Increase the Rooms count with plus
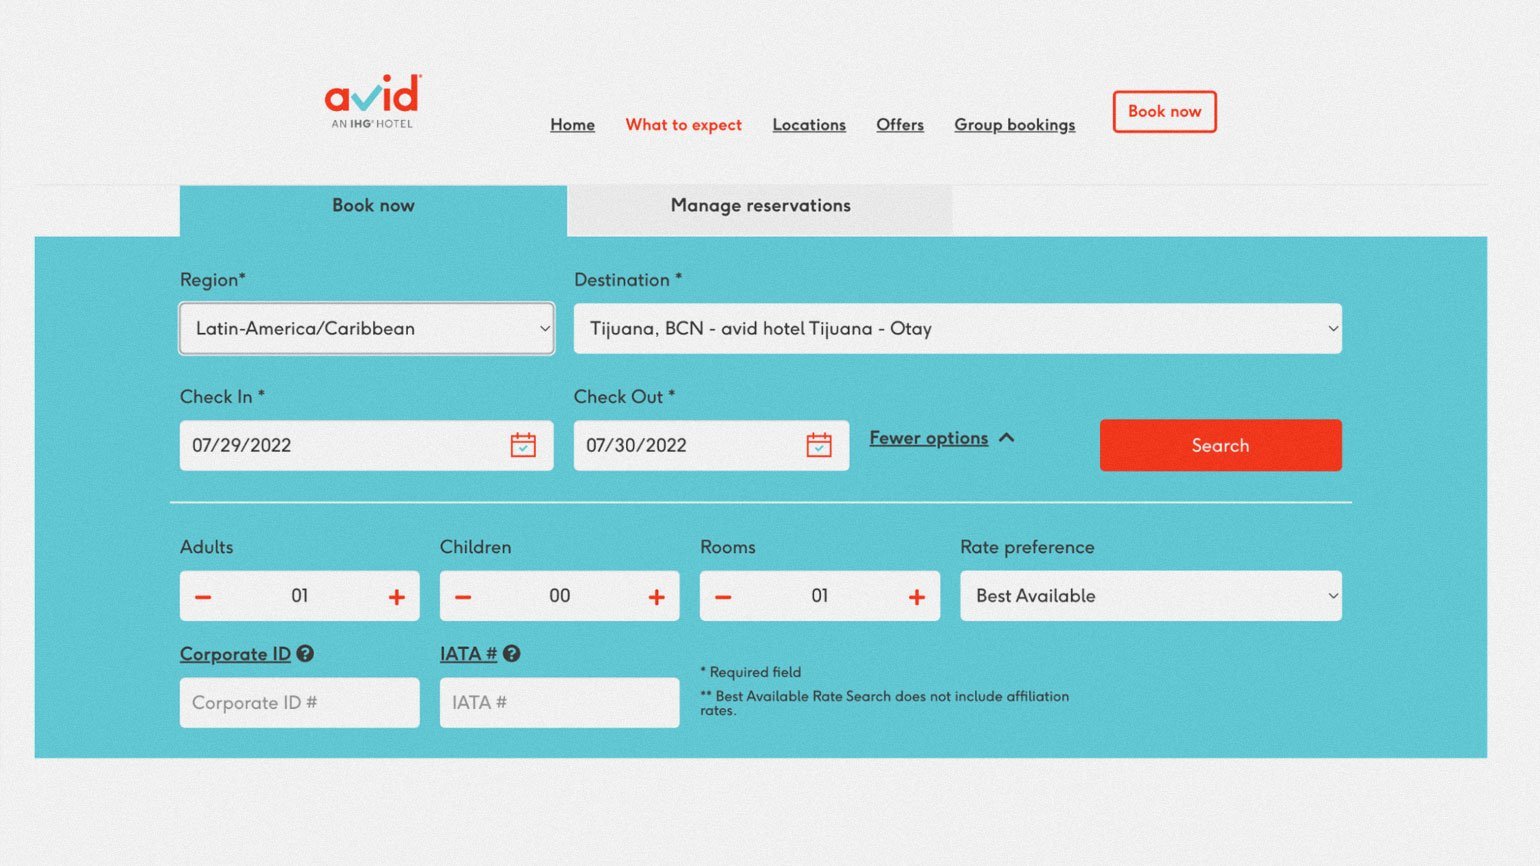The height and width of the screenshot is (866, 1540). [917, 597]
